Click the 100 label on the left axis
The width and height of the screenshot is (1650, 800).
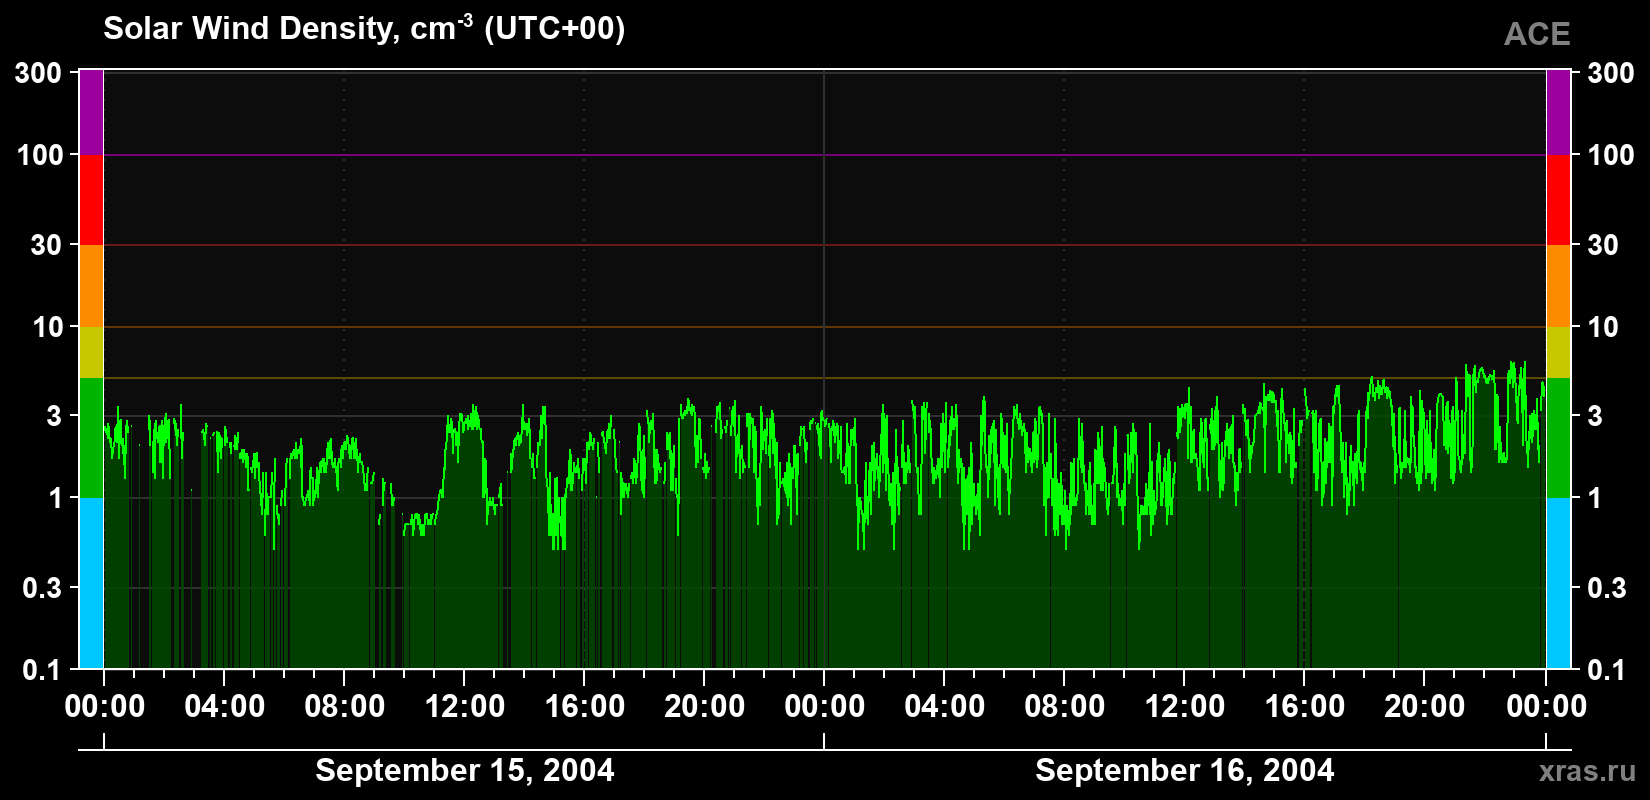click(x=39, y=155)
